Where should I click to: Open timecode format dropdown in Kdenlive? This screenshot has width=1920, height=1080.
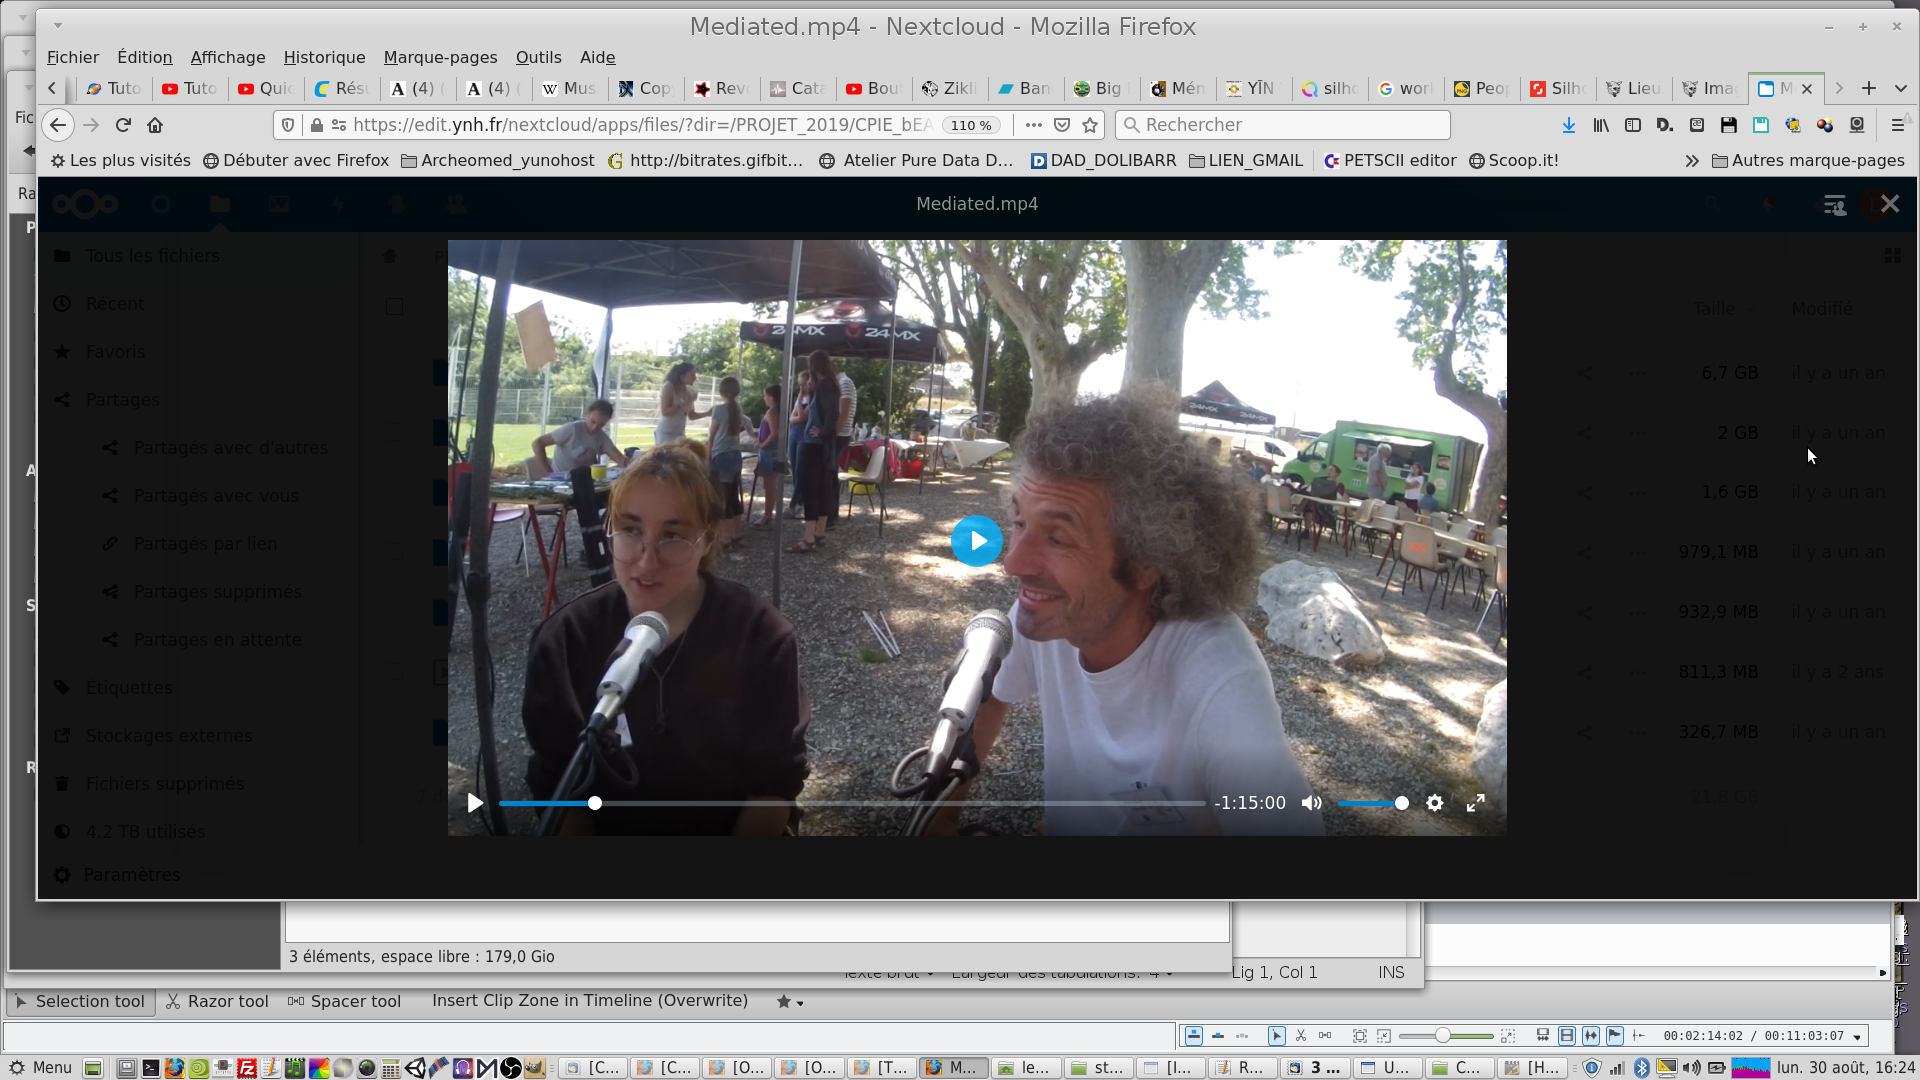(x=1857, y=1036)
